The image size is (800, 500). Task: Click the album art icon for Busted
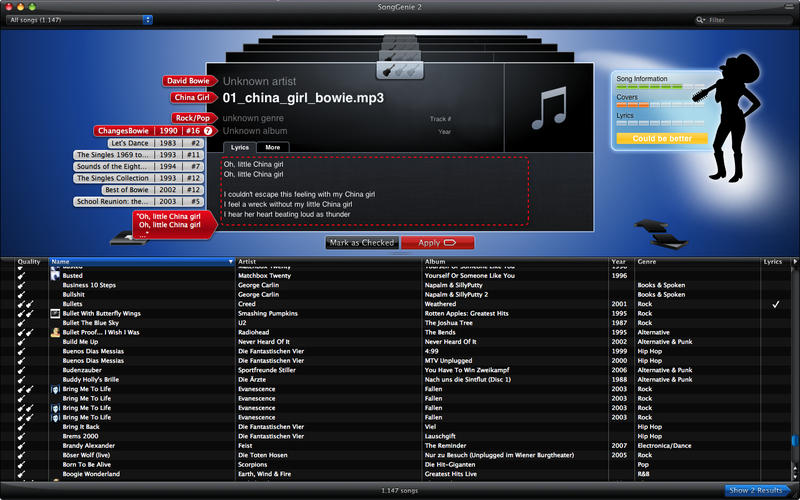(55, 276)
